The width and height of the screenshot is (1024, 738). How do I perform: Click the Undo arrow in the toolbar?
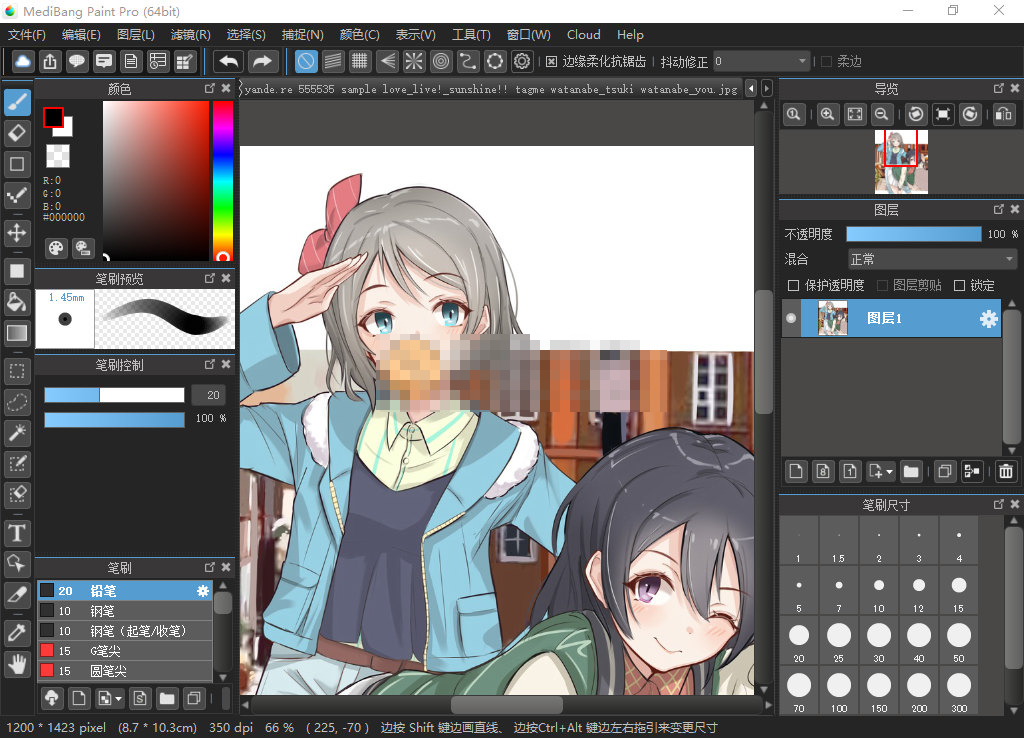click(228, 61)
